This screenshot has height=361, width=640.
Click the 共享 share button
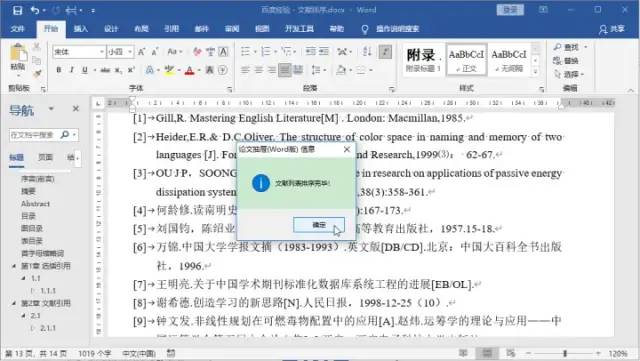(612, 29)
